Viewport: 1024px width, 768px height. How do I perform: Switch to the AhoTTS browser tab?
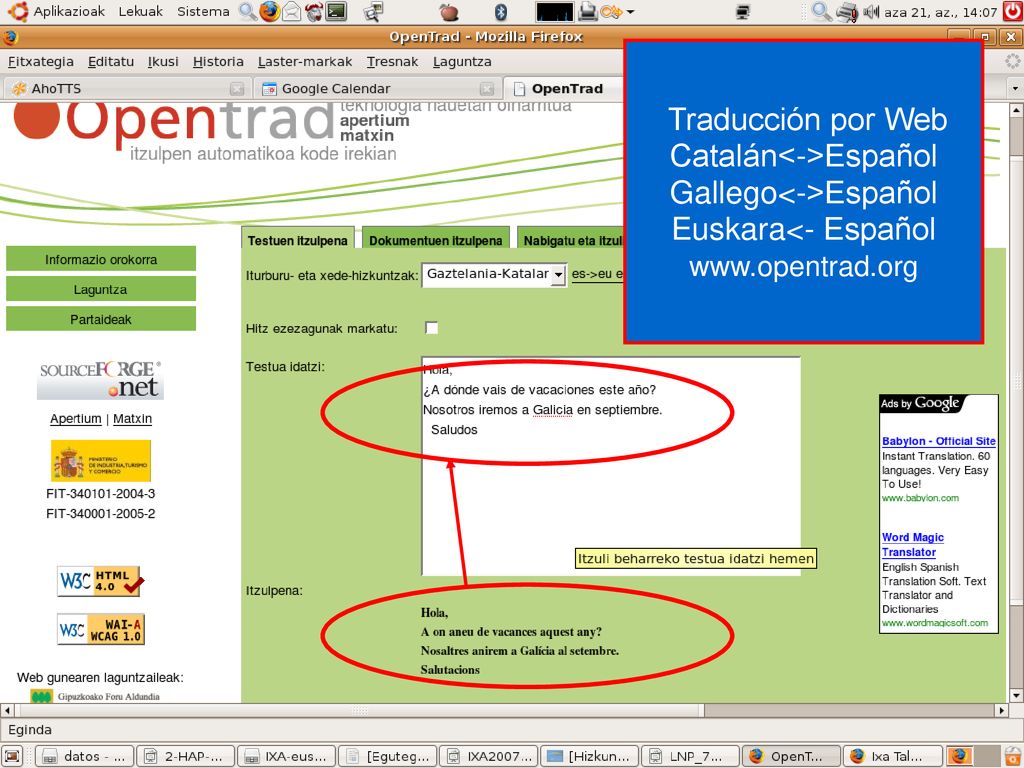click(127, 88)
